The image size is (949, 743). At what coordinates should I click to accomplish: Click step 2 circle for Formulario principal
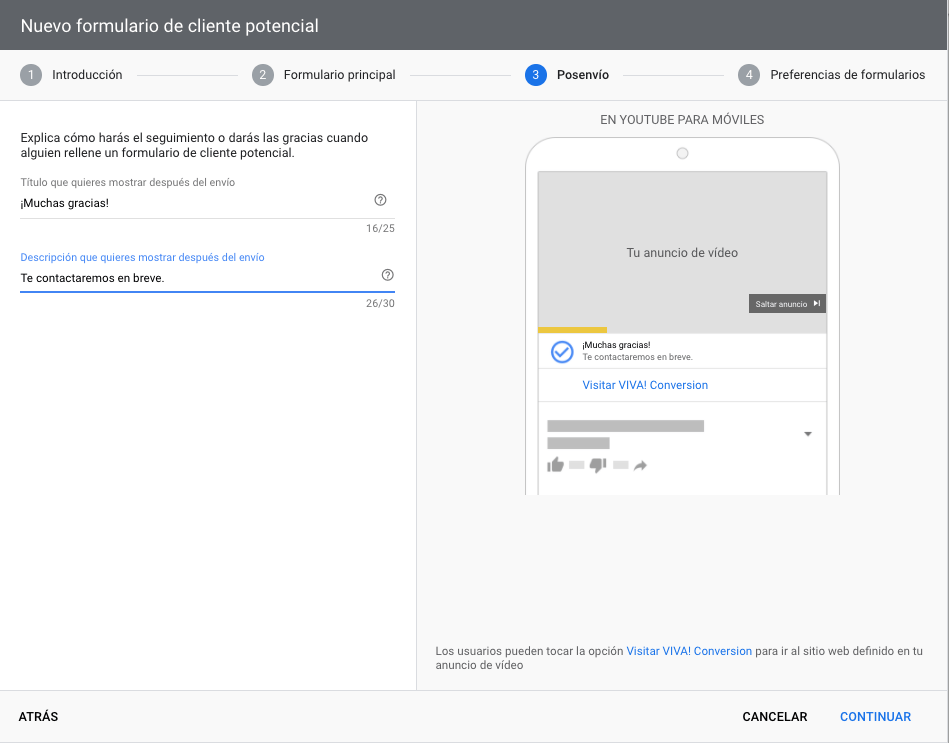pyautogui.click(x=263, y=75)
